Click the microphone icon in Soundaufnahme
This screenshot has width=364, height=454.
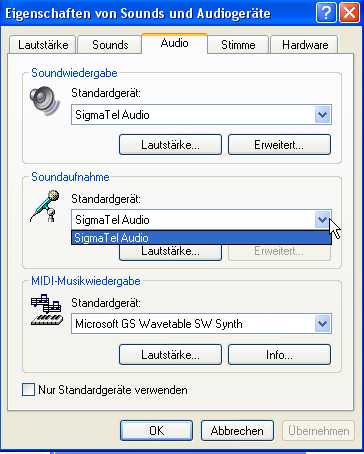pyautogui.click(x=45, y=206)
